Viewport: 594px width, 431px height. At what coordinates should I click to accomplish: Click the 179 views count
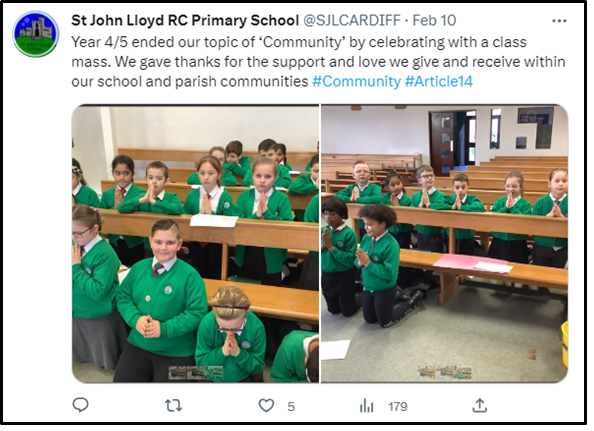(x=398, y=406)
